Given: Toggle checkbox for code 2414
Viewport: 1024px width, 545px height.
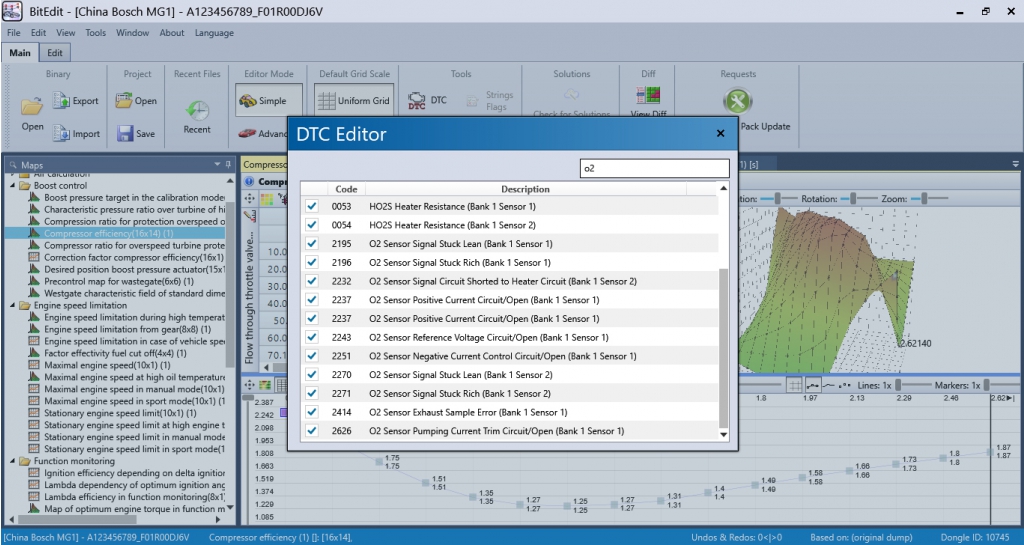Looking at the screenshot, I should tap(312, 412).
